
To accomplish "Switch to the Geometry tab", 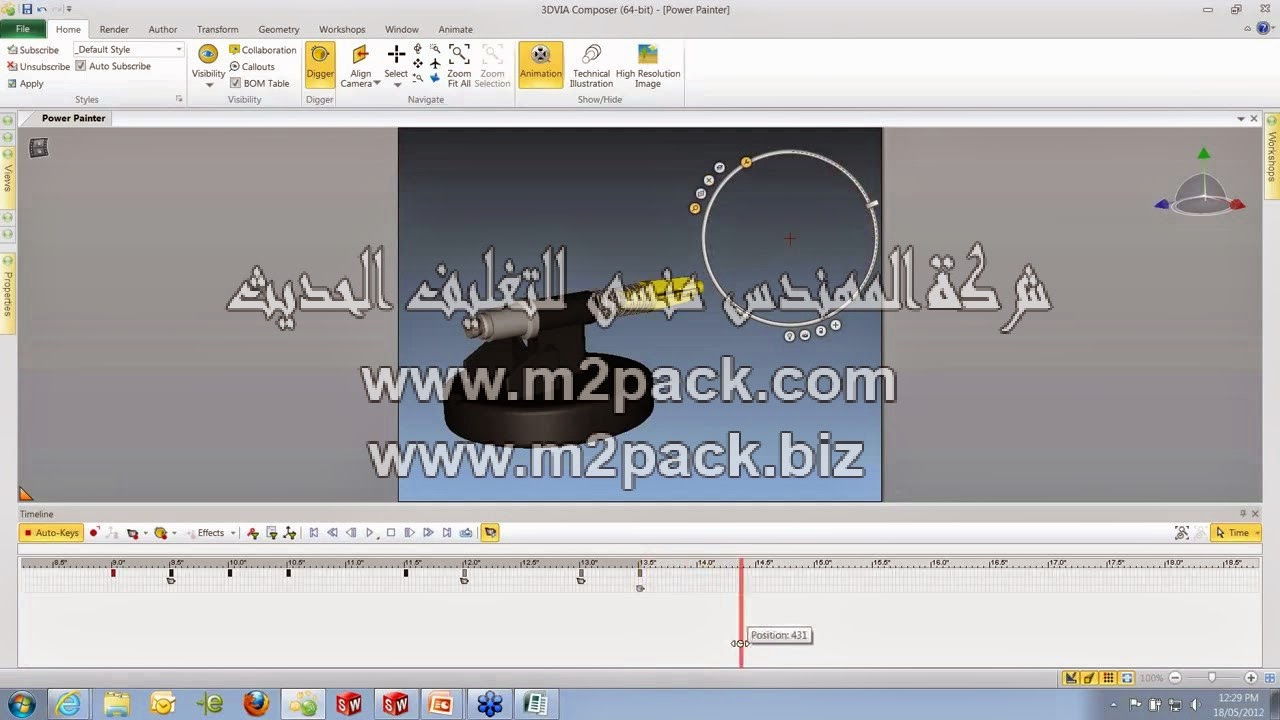I will tap(279, 29).
